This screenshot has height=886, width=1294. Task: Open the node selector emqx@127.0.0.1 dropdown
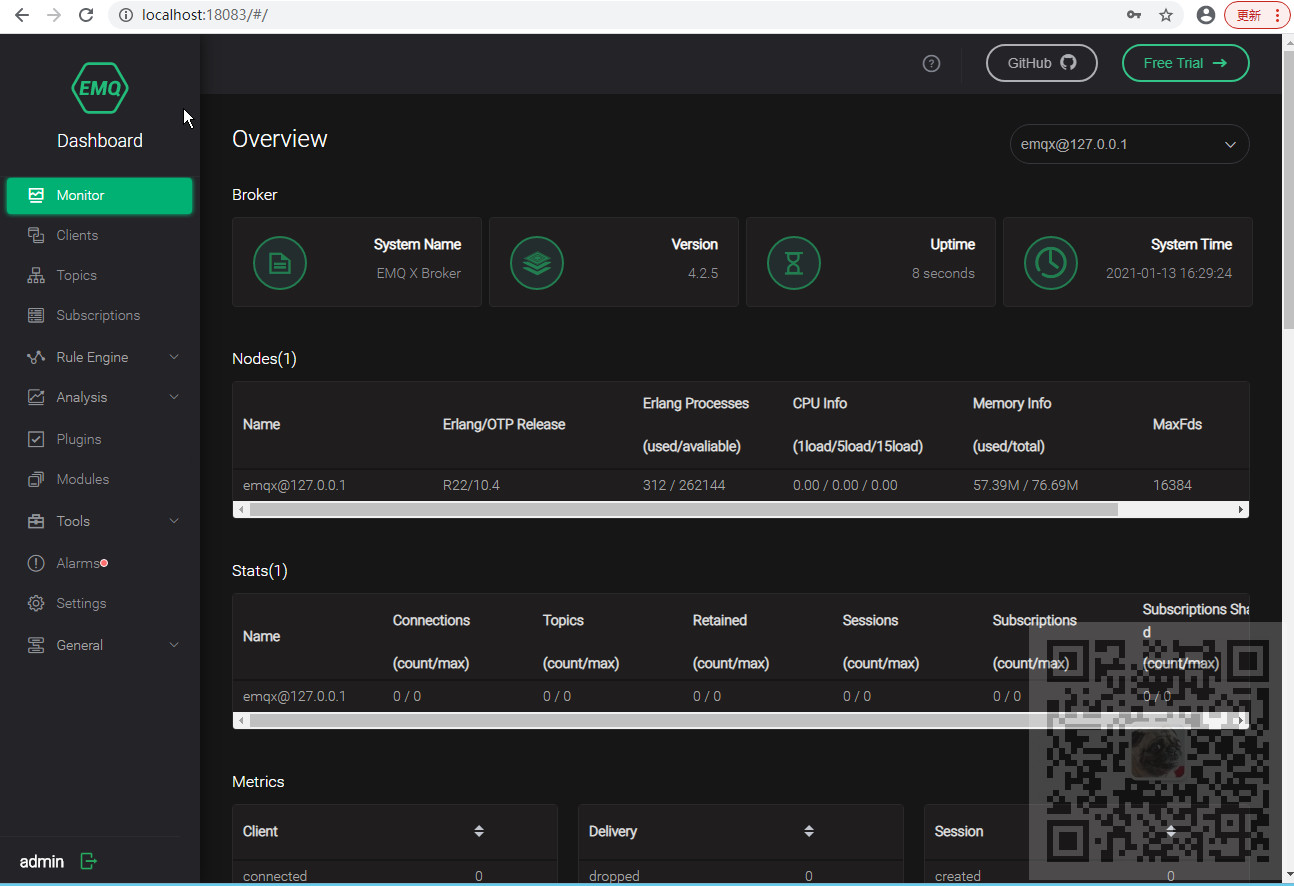pos(1129,144)
